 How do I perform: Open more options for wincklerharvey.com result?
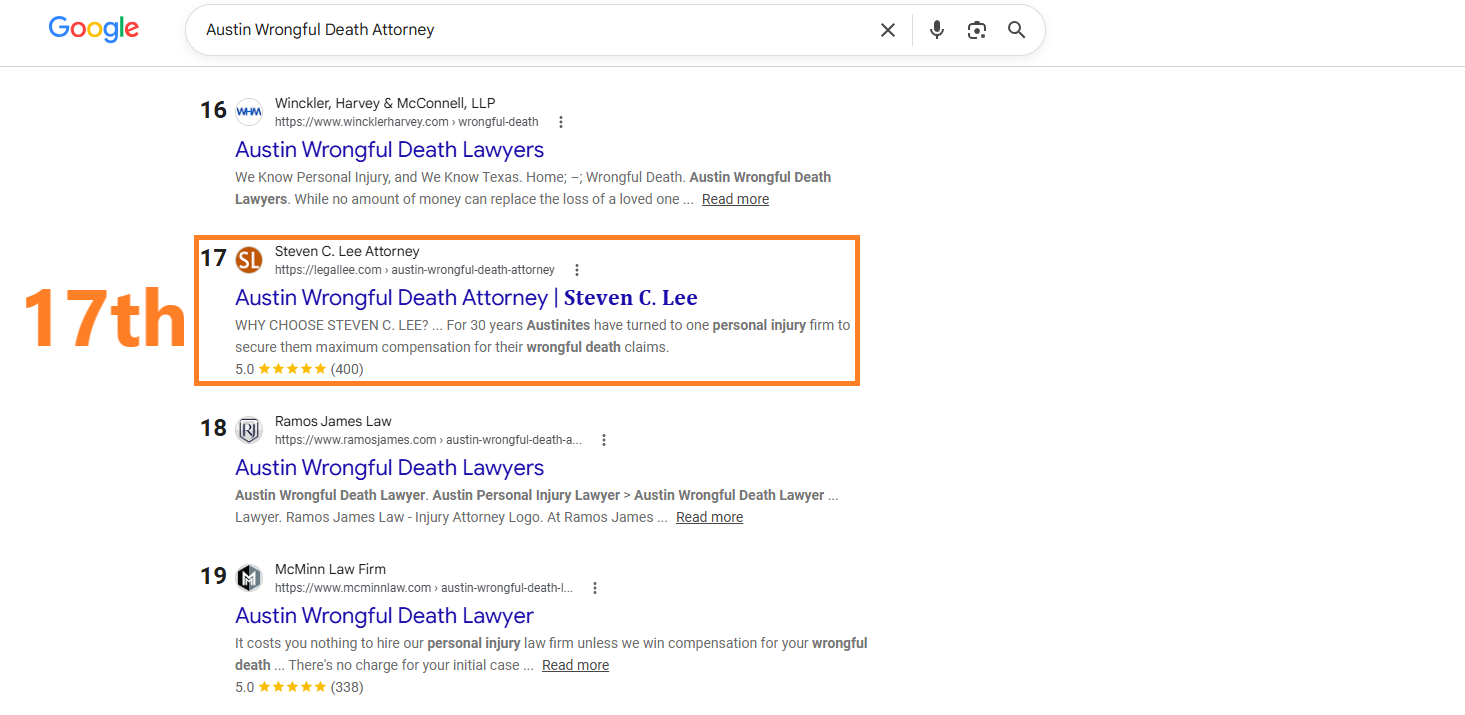[561, 122]
